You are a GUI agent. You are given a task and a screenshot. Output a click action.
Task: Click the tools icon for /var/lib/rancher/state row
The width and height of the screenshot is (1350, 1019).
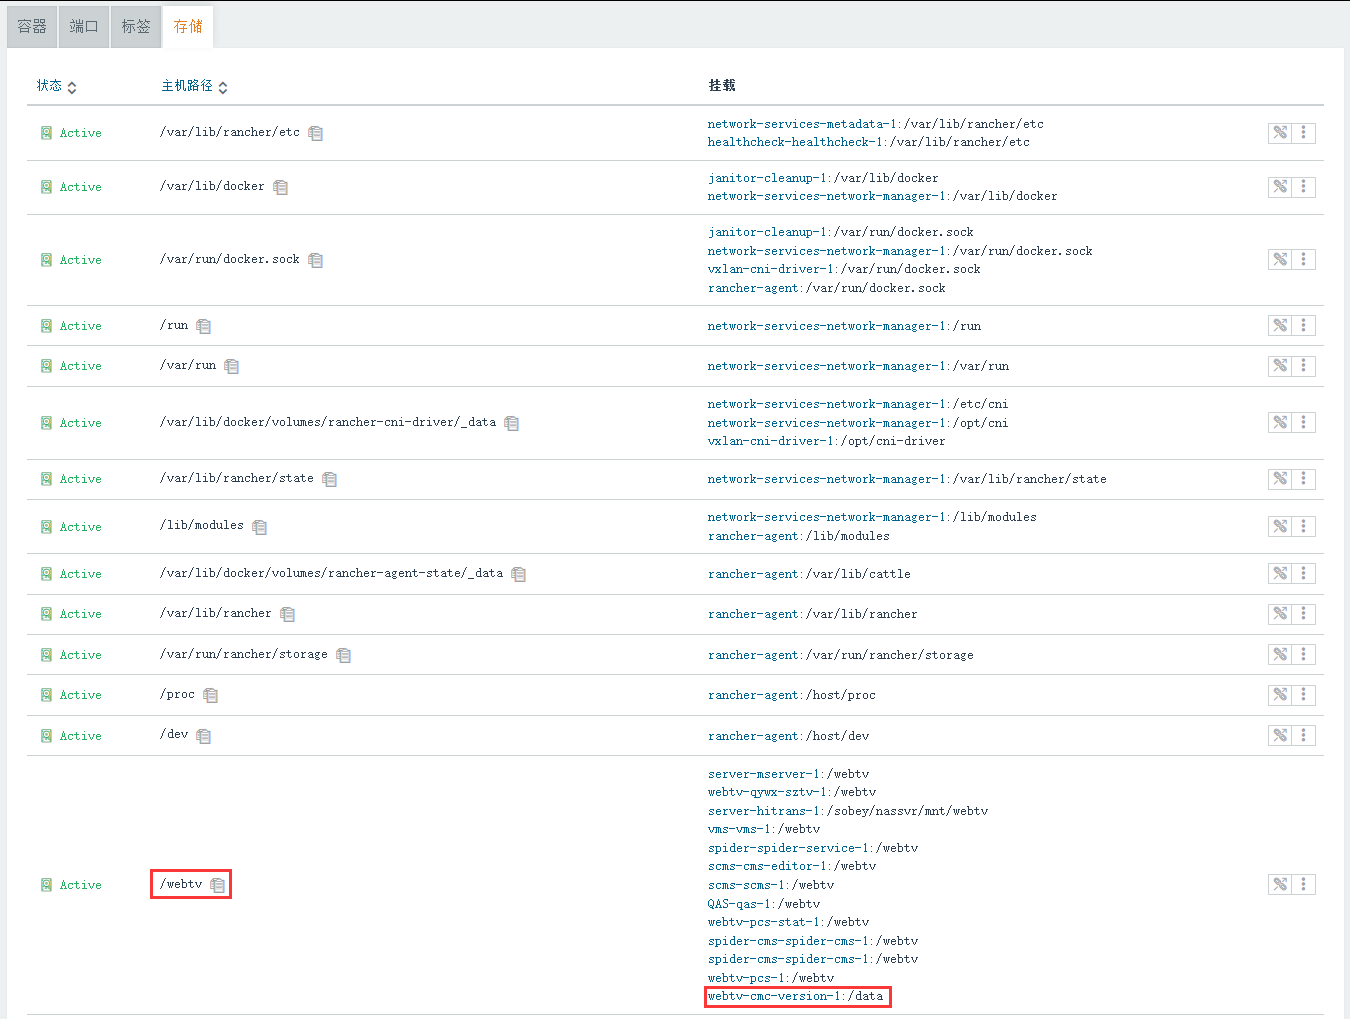pos(1280,479)
